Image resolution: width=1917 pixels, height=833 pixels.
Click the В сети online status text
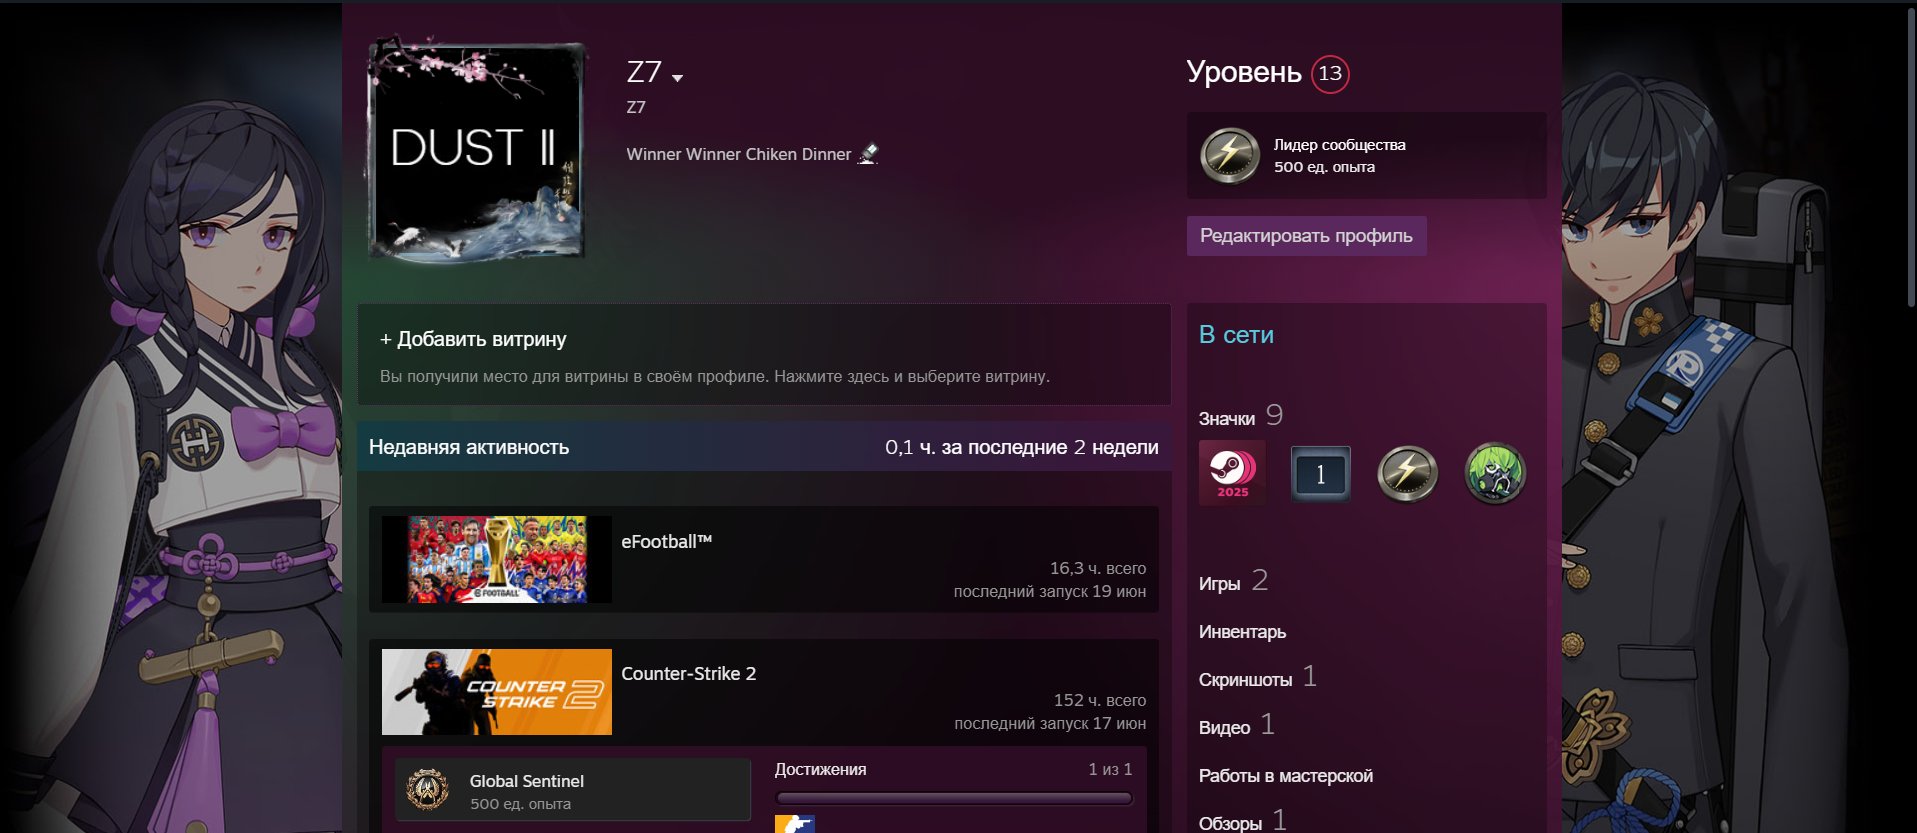[1236, 335]
